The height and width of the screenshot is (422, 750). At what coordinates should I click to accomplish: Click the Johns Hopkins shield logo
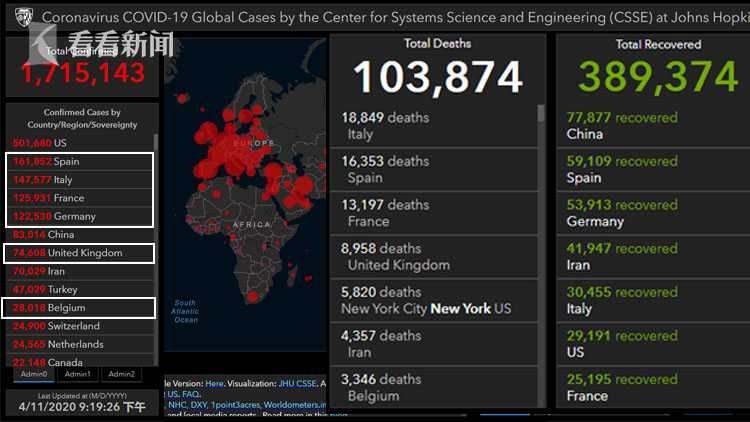21,18
